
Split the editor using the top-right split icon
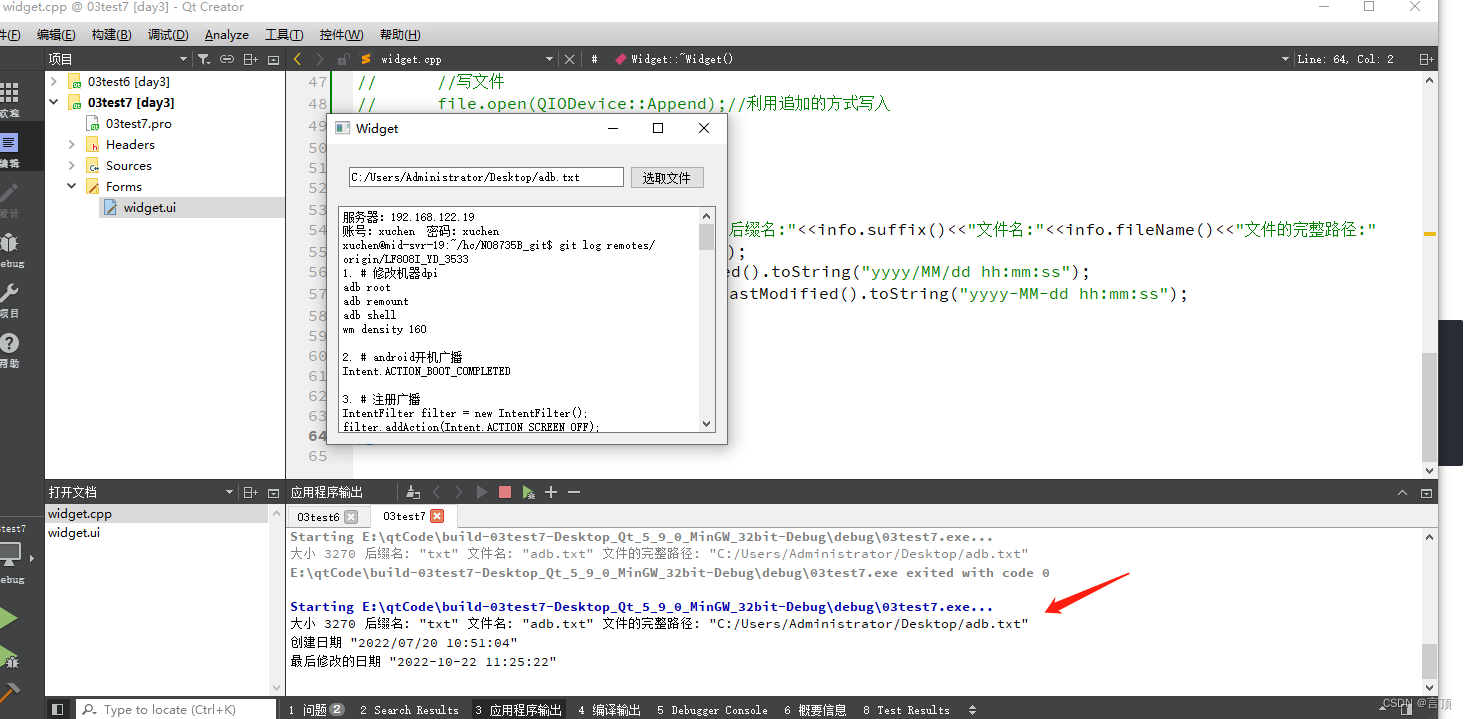[1425, 59]
